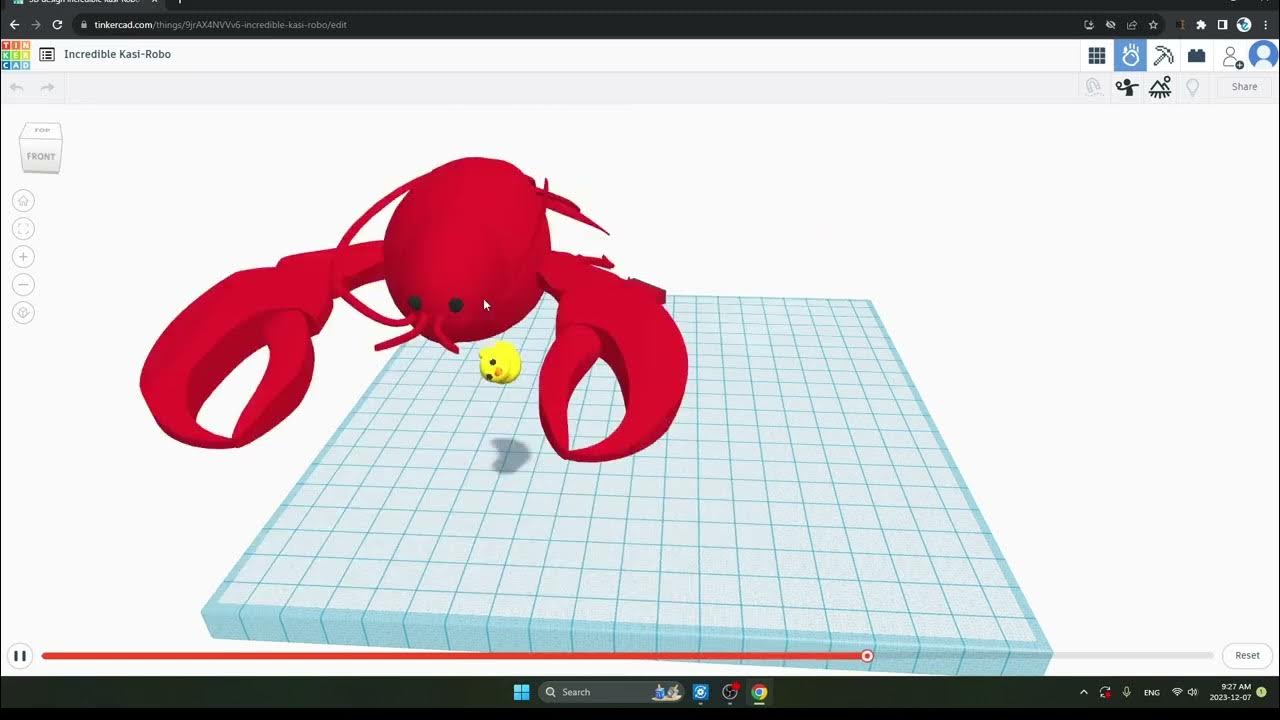Switch the ENG input language

pos(1152,692)
